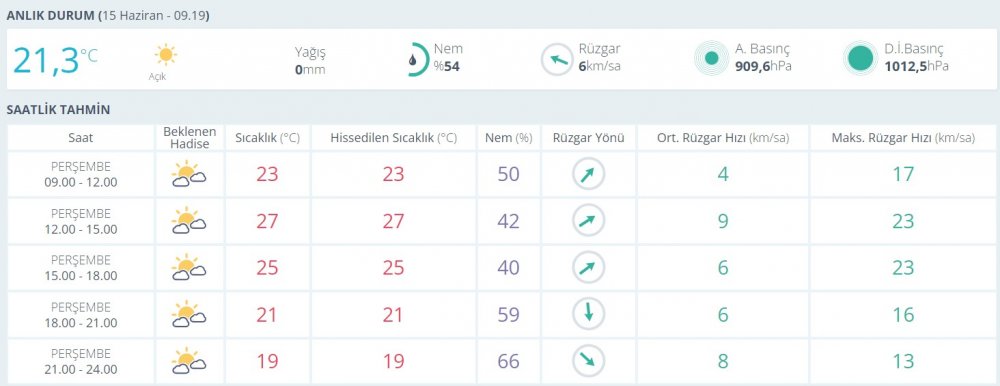Click partly cloudy icon for 15.00 - 18.00 row
Screen dimensions: 1000x386
tap(188, 268)
